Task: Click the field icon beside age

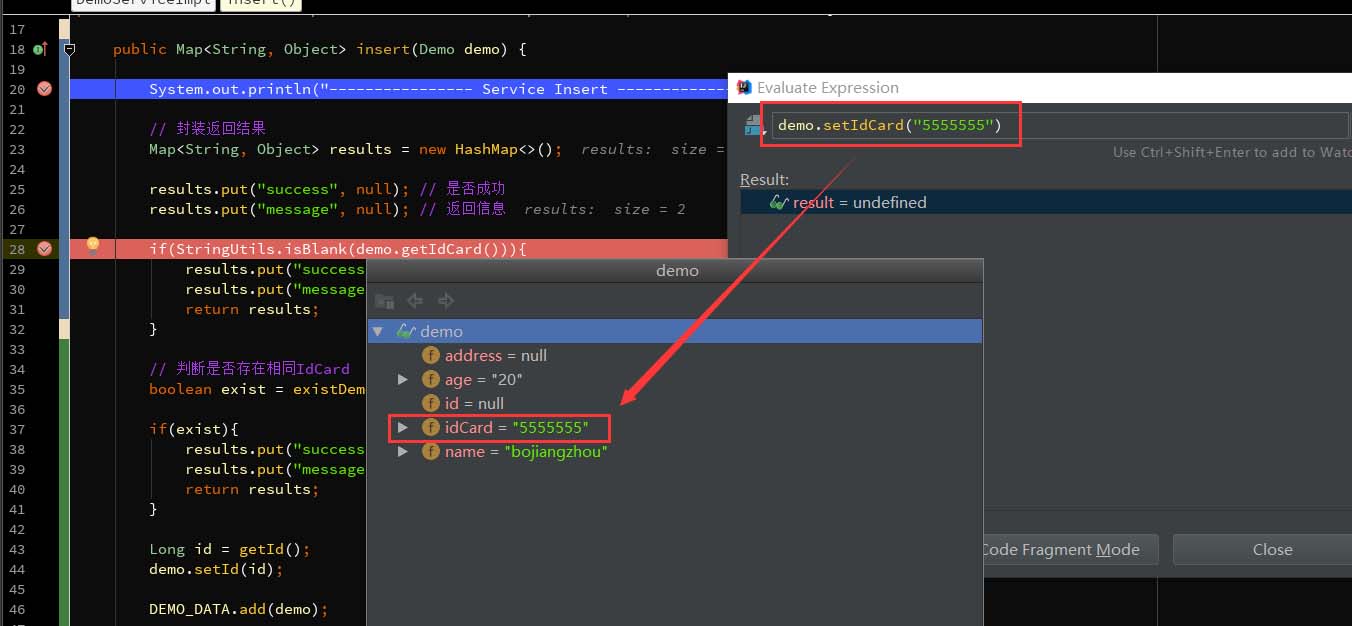Action: pyautogui.click(x=431, y=379)
